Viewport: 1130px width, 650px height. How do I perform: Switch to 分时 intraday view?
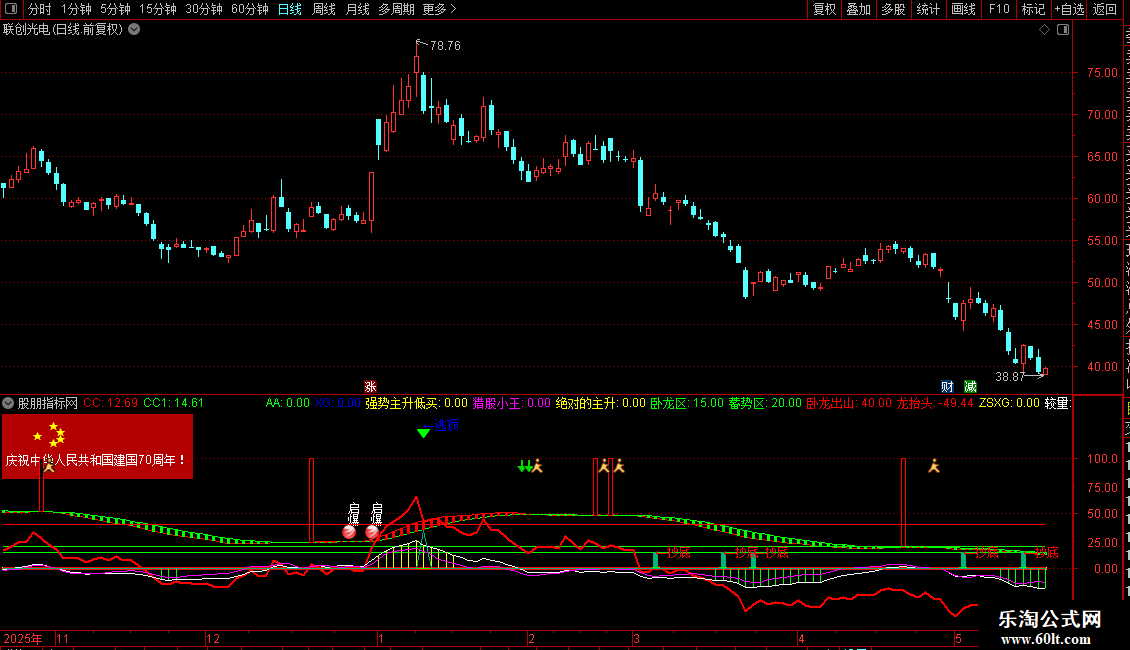[x=40, y=9]
